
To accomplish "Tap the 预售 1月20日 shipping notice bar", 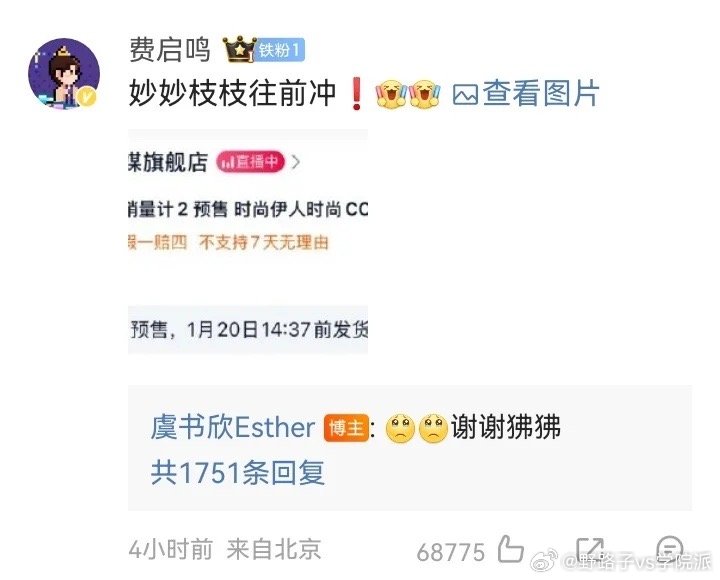I will [x=248, y=330].
